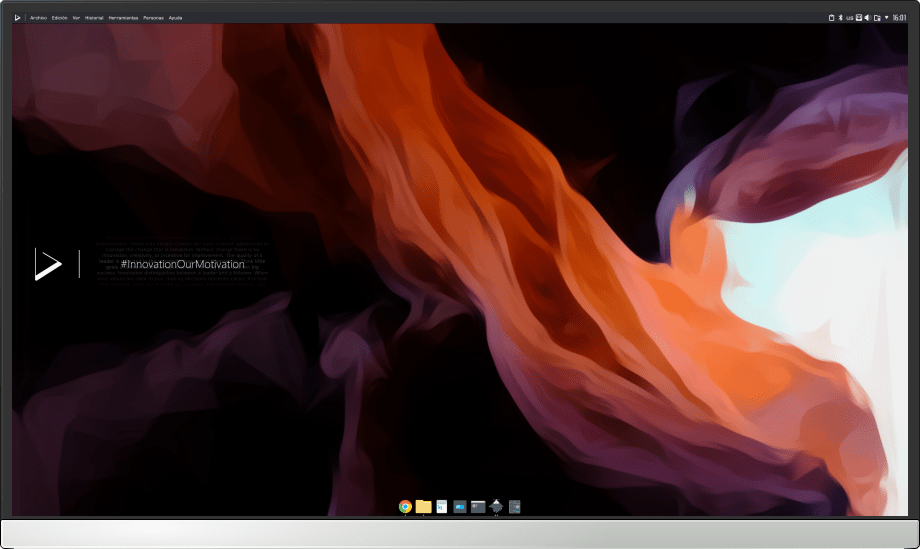Open the Archivo menu

[x=38, y=18]
